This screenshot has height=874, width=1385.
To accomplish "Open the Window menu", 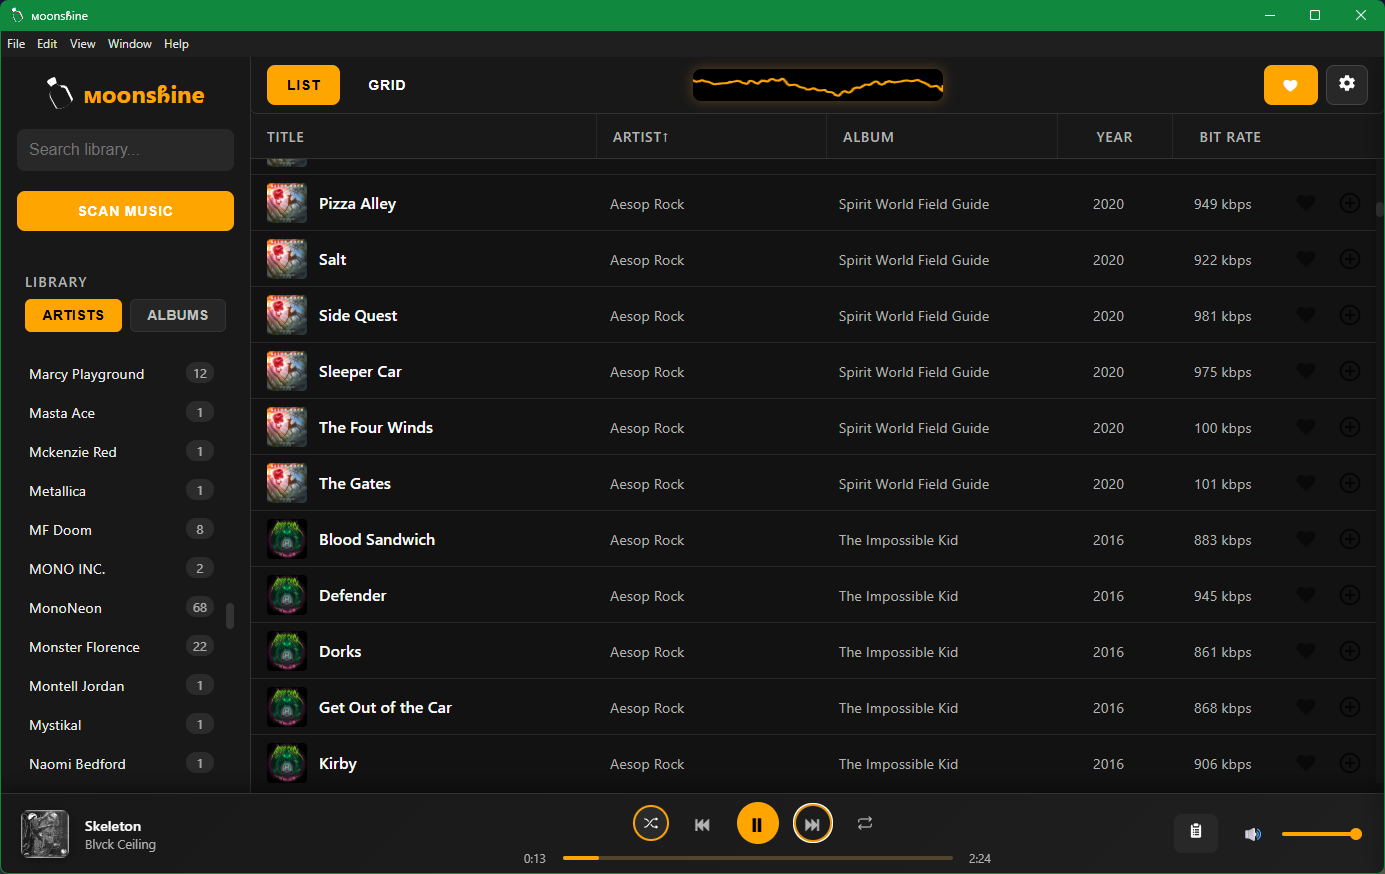I will tap(130, 44).
